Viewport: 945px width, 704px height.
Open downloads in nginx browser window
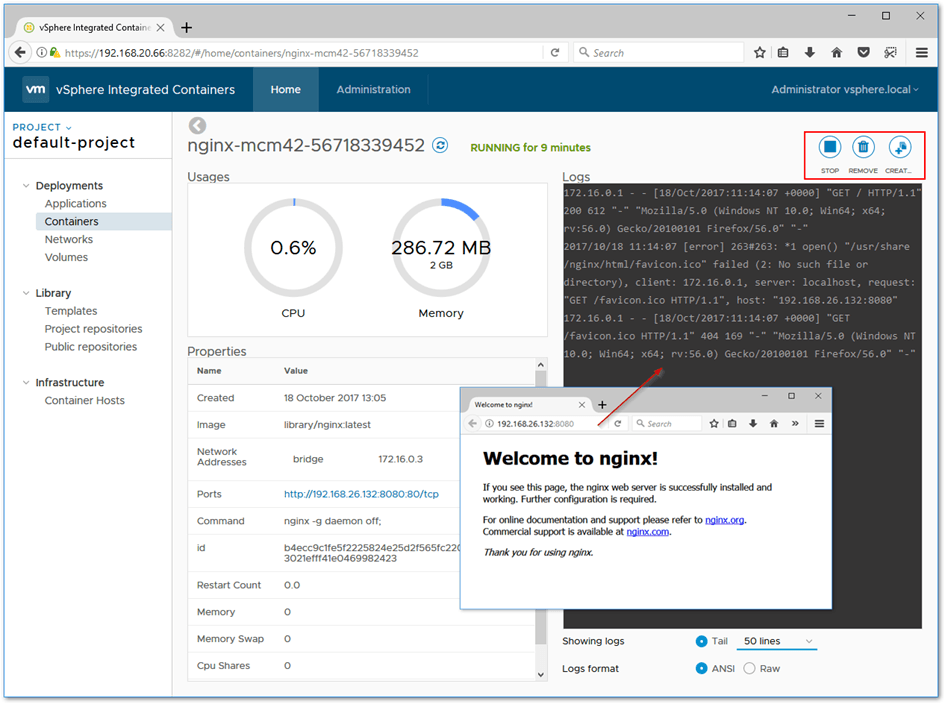click(753, 423)
